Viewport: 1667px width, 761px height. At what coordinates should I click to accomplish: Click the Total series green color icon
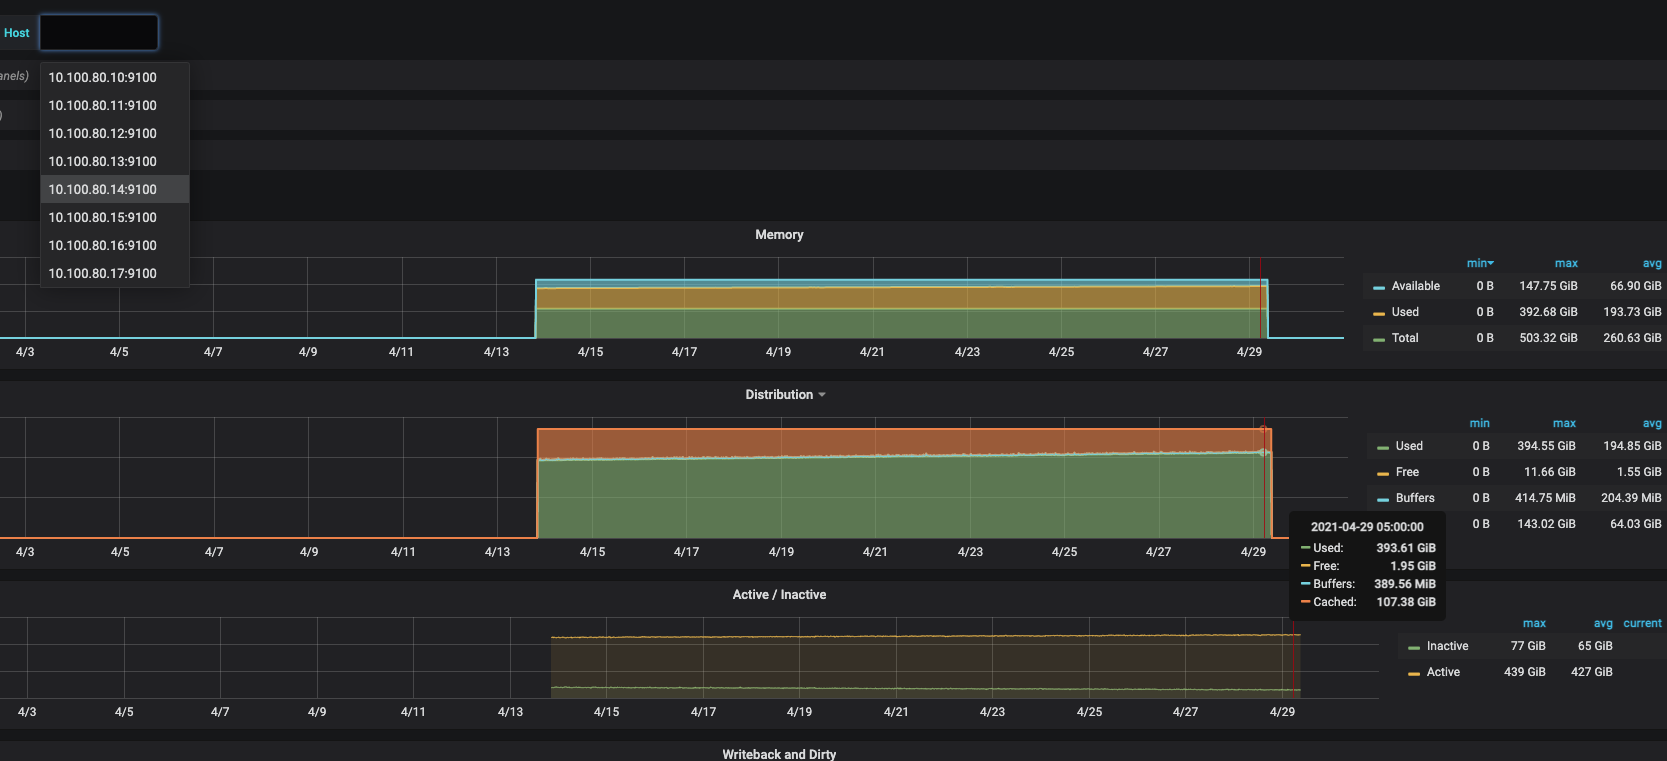pyautogui.click(x=1379, y=339)
